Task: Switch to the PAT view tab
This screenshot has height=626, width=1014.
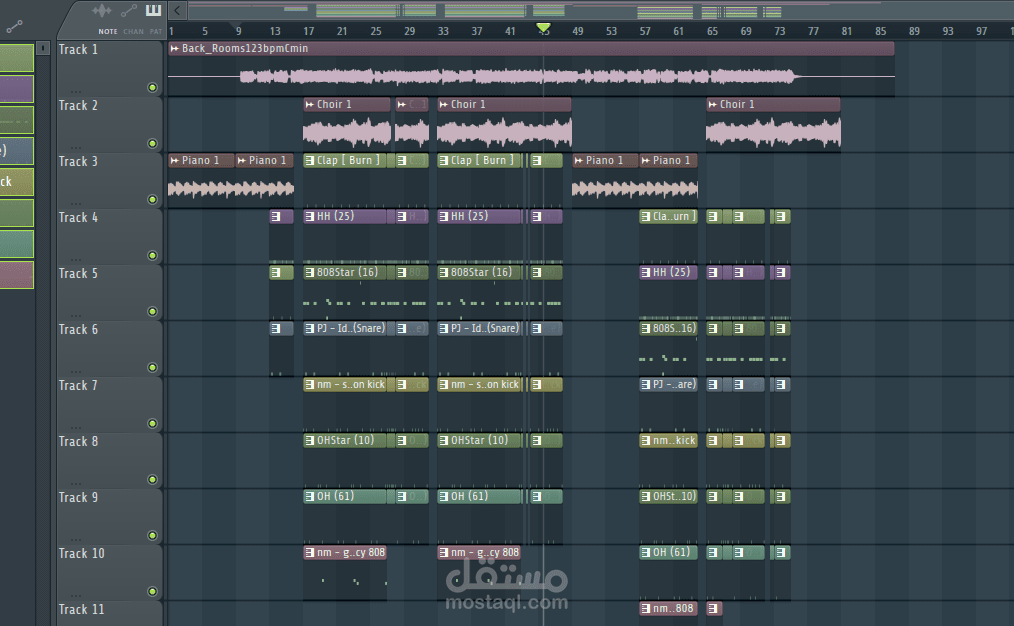Action: click(156, 31)
